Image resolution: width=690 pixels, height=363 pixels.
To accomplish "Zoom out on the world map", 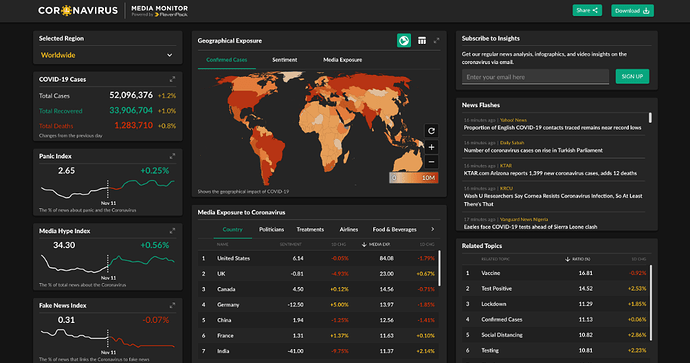I will pos(431,161).
